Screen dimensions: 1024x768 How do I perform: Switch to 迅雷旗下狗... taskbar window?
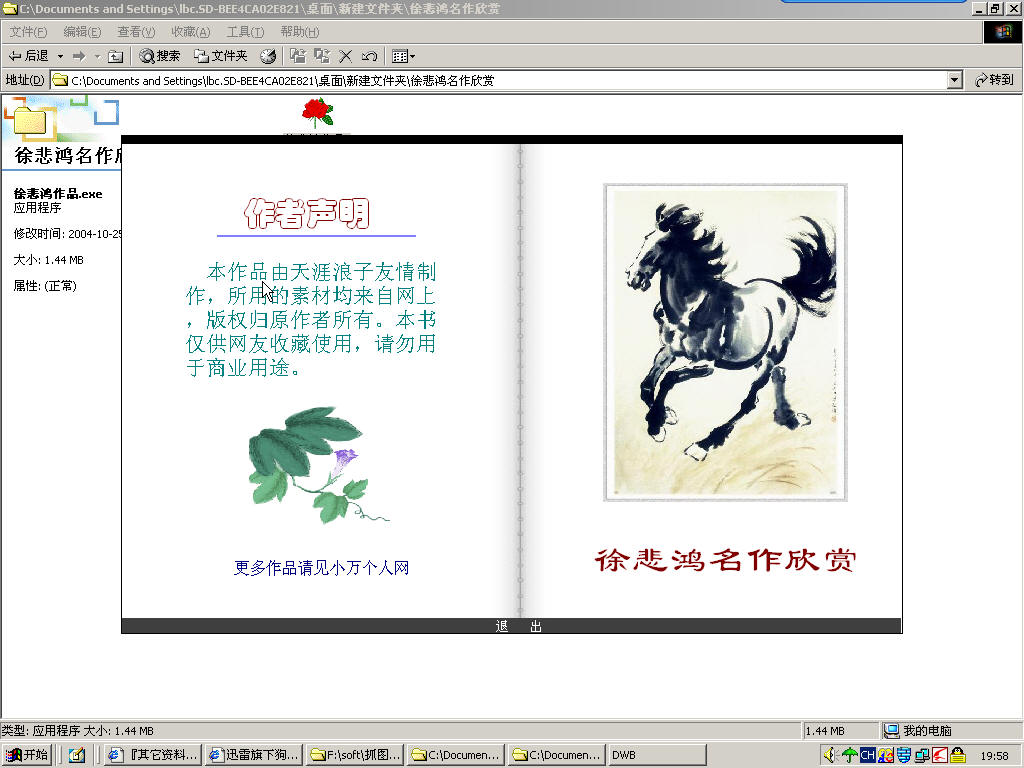click(254, 755)
